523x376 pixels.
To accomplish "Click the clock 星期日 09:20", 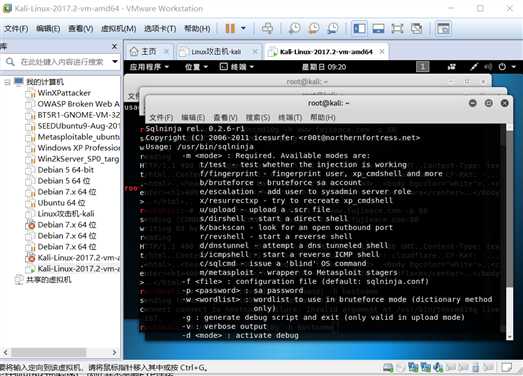I will pyautogui.click(x=324, y=67).
